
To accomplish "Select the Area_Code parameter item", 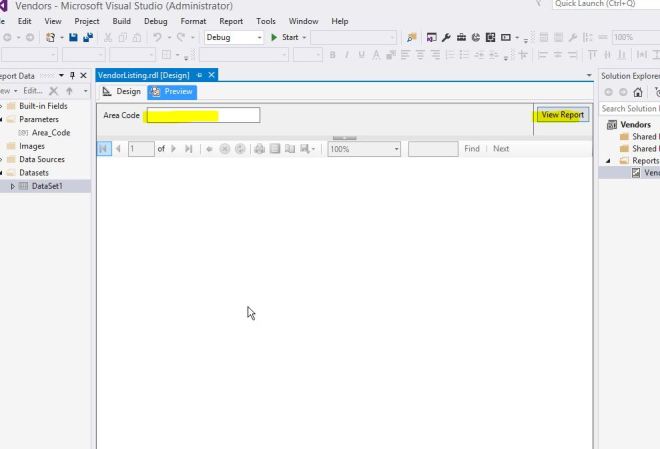I will pos(50,132).
